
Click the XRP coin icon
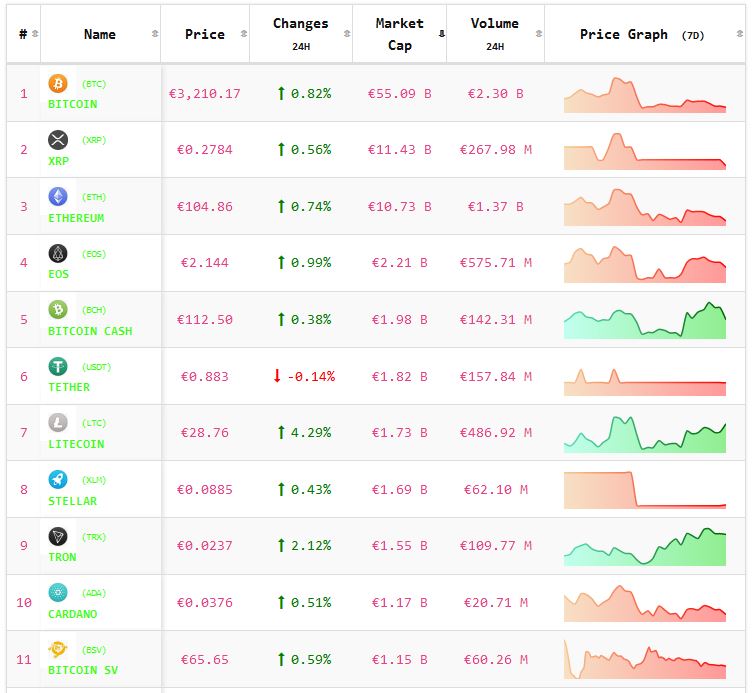click(57, 139)
